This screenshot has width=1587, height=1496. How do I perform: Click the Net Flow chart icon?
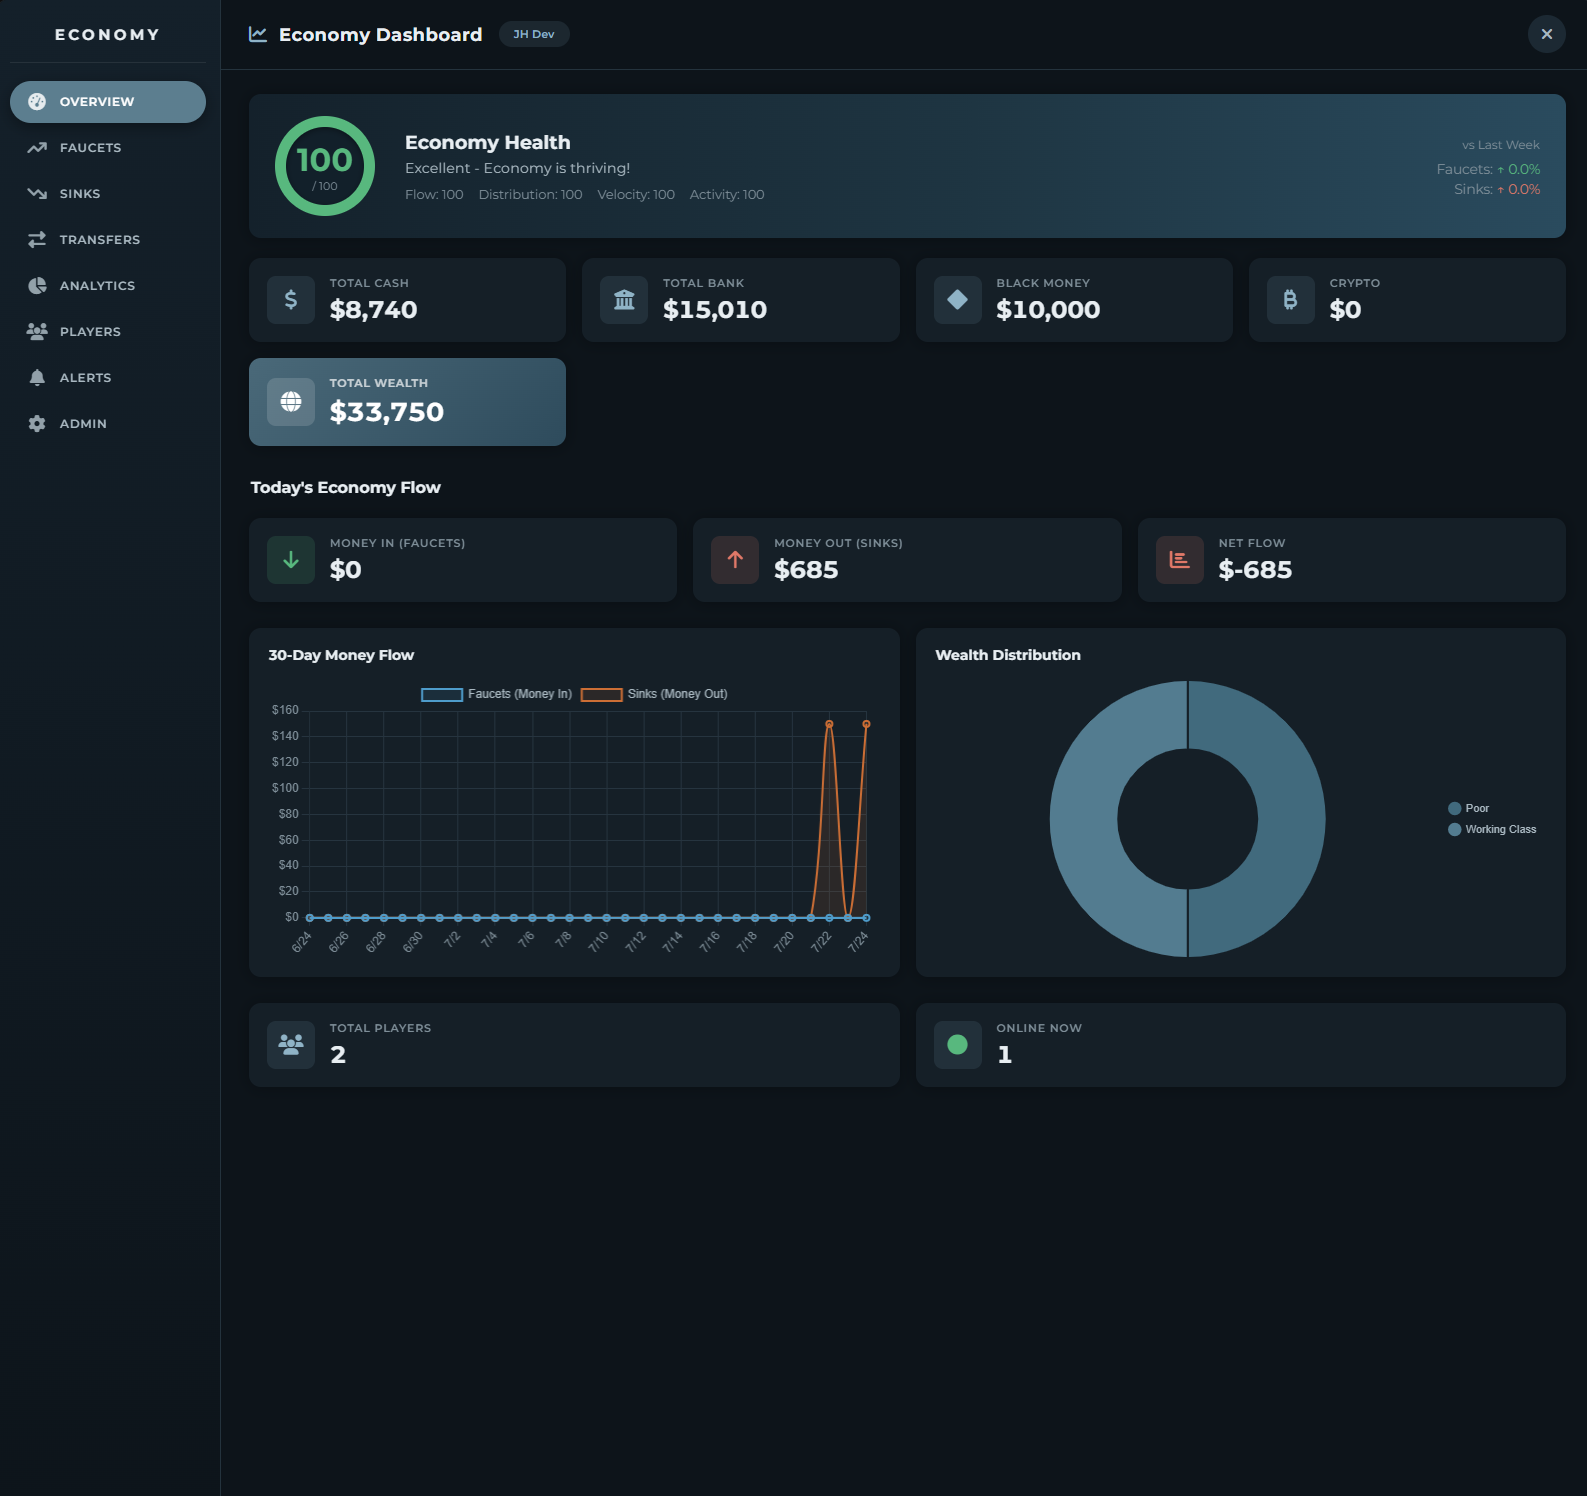1180,560
